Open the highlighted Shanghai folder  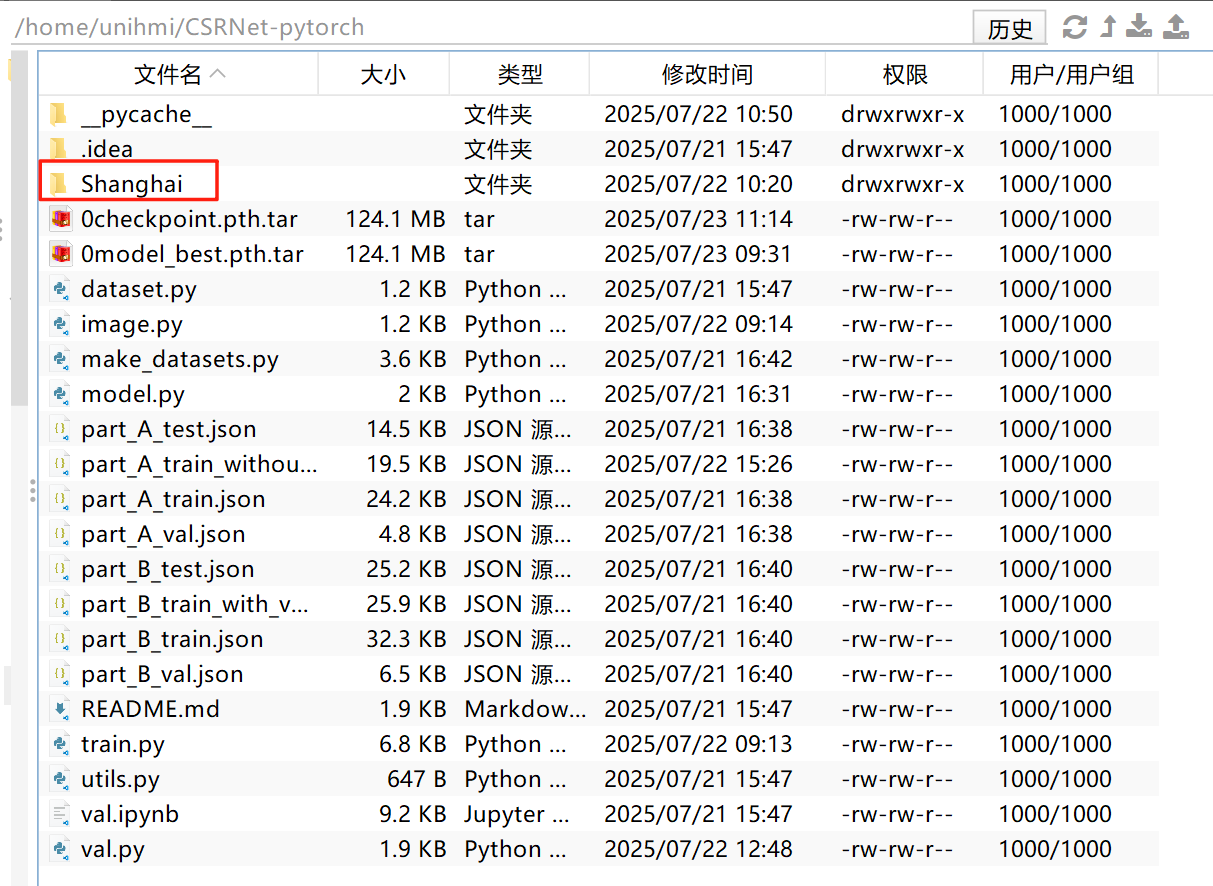pyautogui.click(x=134, y=184)
